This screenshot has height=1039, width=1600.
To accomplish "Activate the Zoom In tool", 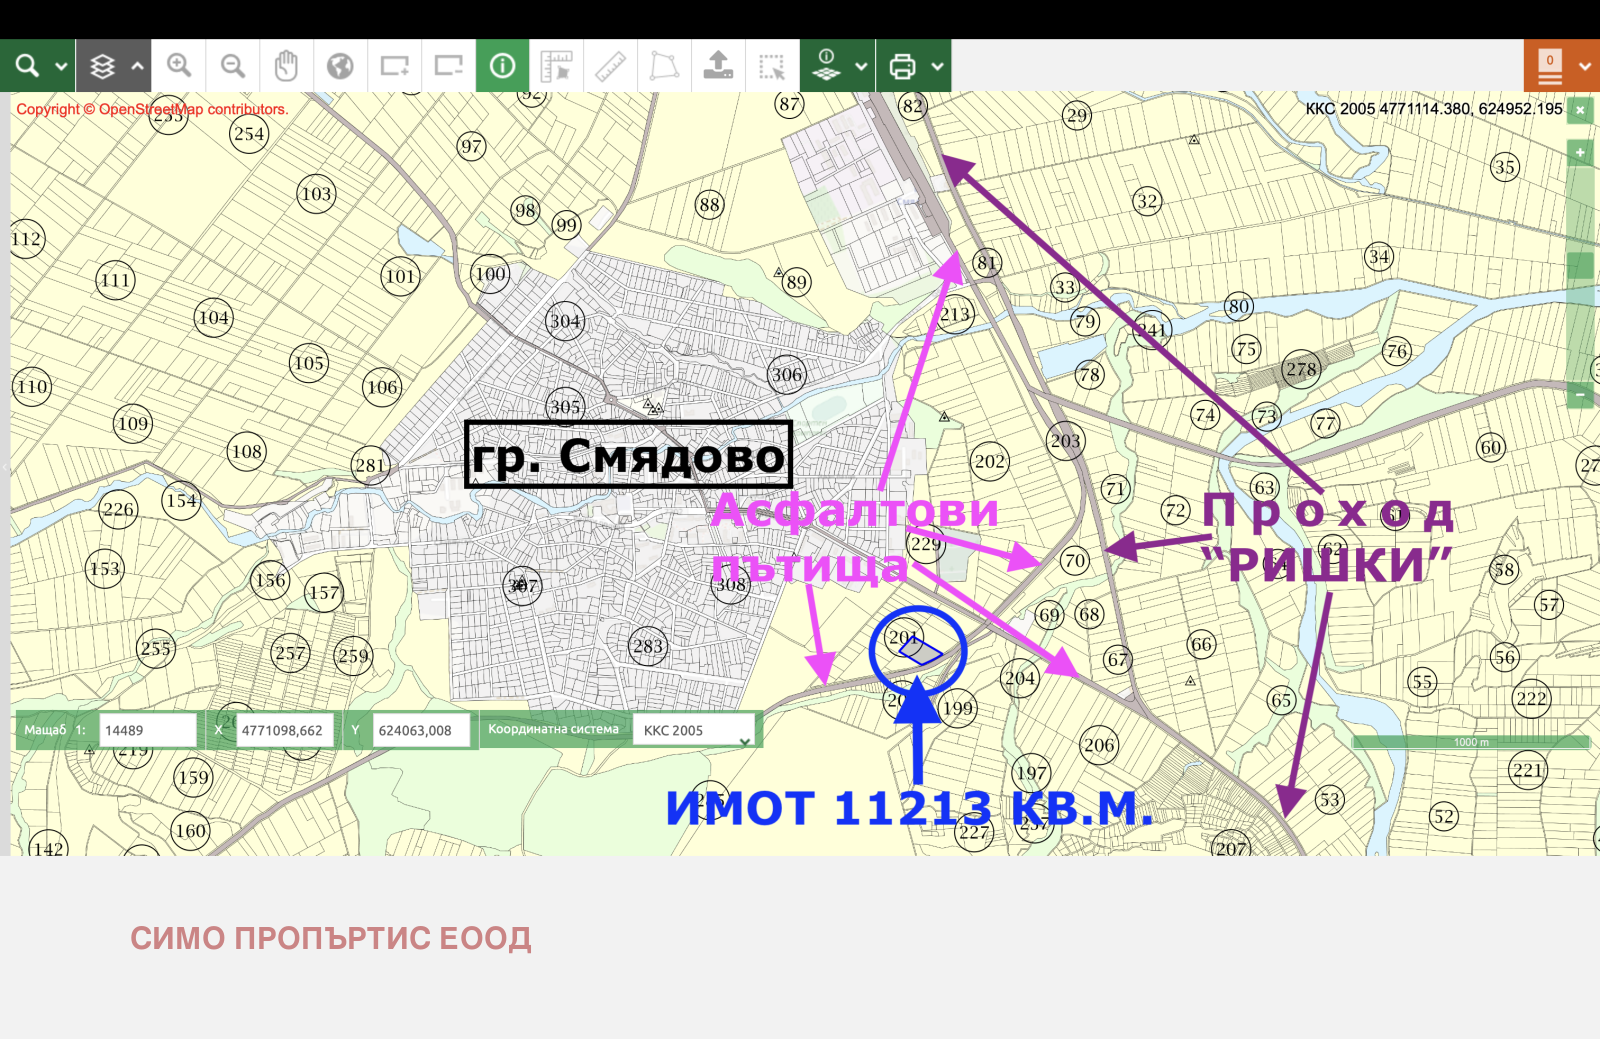I will click(180, 65).
